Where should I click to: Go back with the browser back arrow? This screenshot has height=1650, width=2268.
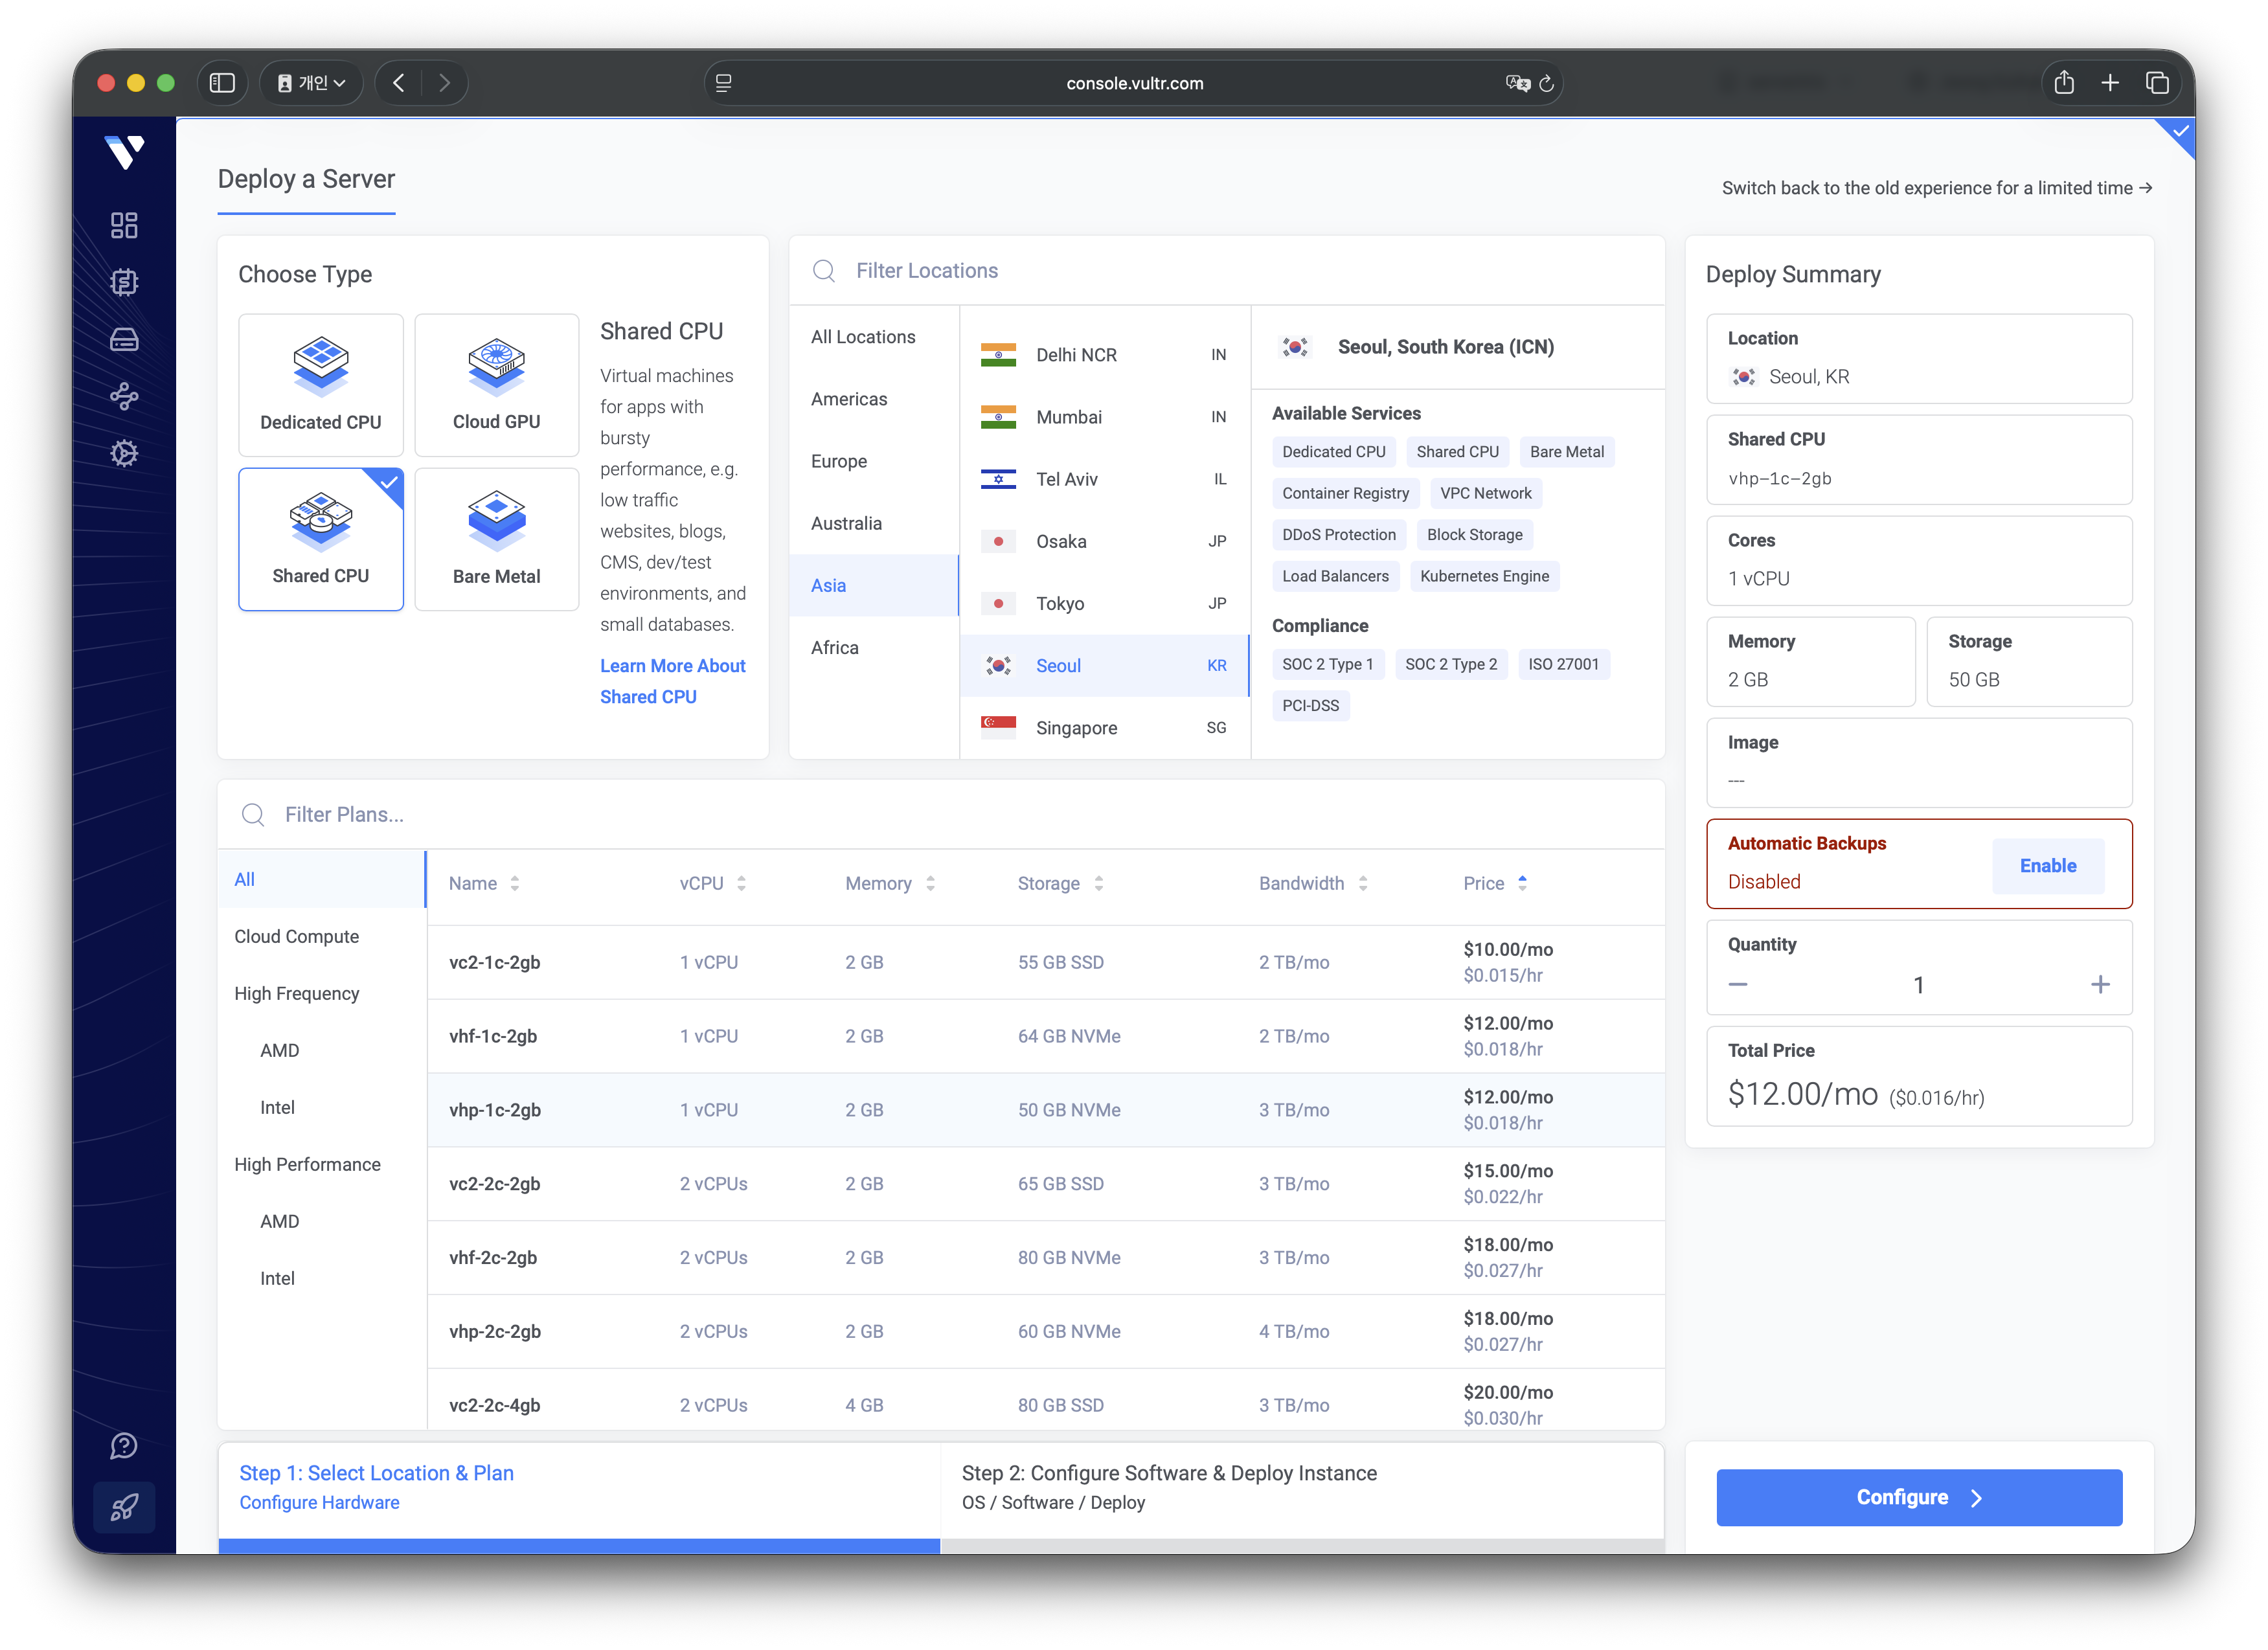[x=399, y=83]
